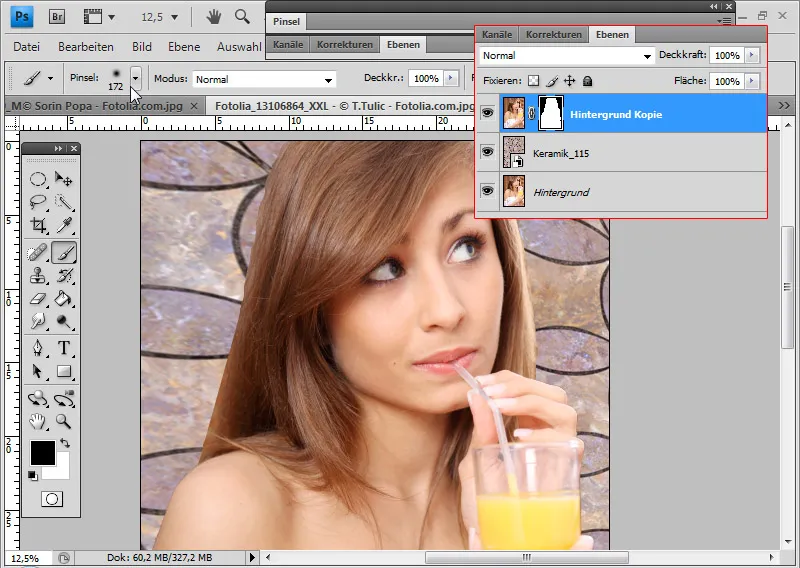
Task: Select the Zoom tool in the toolbox
Action: tap(64, 421)
